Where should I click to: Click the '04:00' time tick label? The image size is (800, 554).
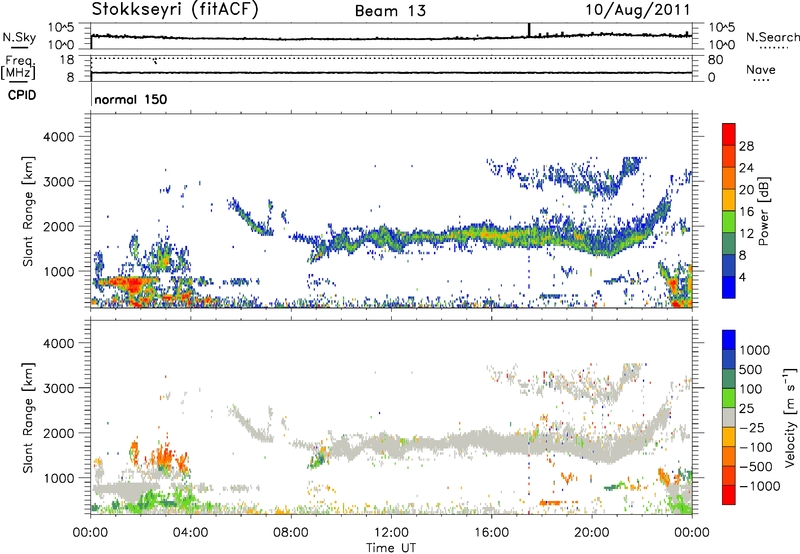(x=191, y=533)
